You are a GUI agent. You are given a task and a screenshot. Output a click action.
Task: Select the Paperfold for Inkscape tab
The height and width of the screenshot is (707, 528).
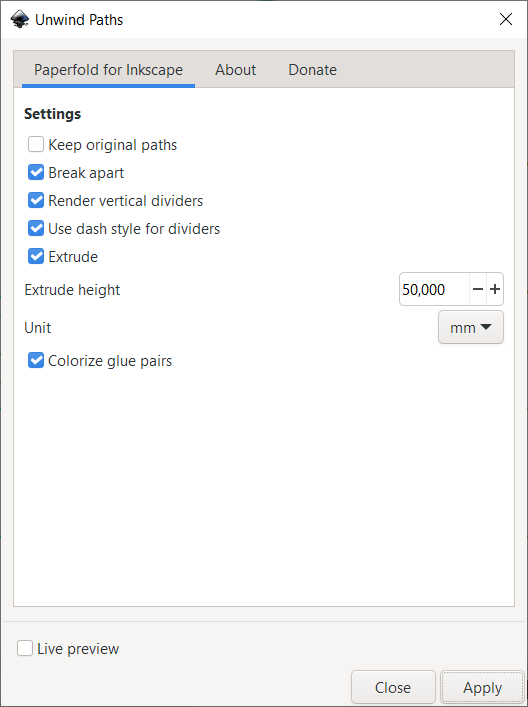pos(108,70)
